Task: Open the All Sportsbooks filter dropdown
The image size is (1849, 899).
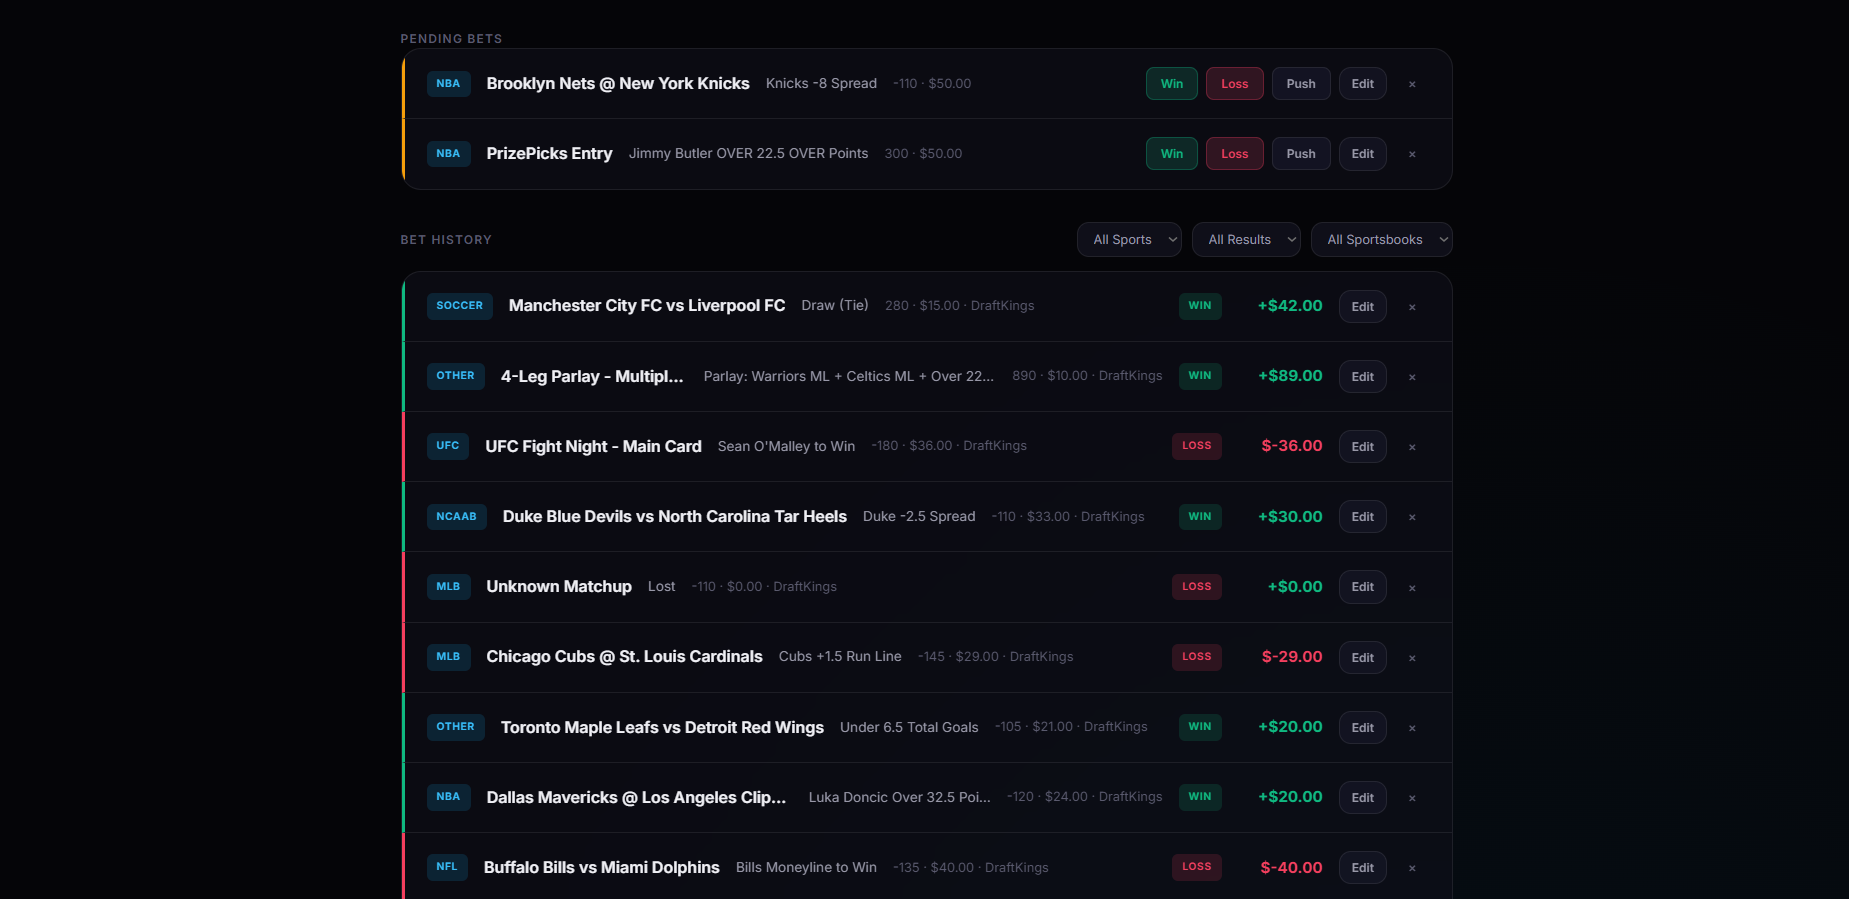Action: [x=1382, y=240]
